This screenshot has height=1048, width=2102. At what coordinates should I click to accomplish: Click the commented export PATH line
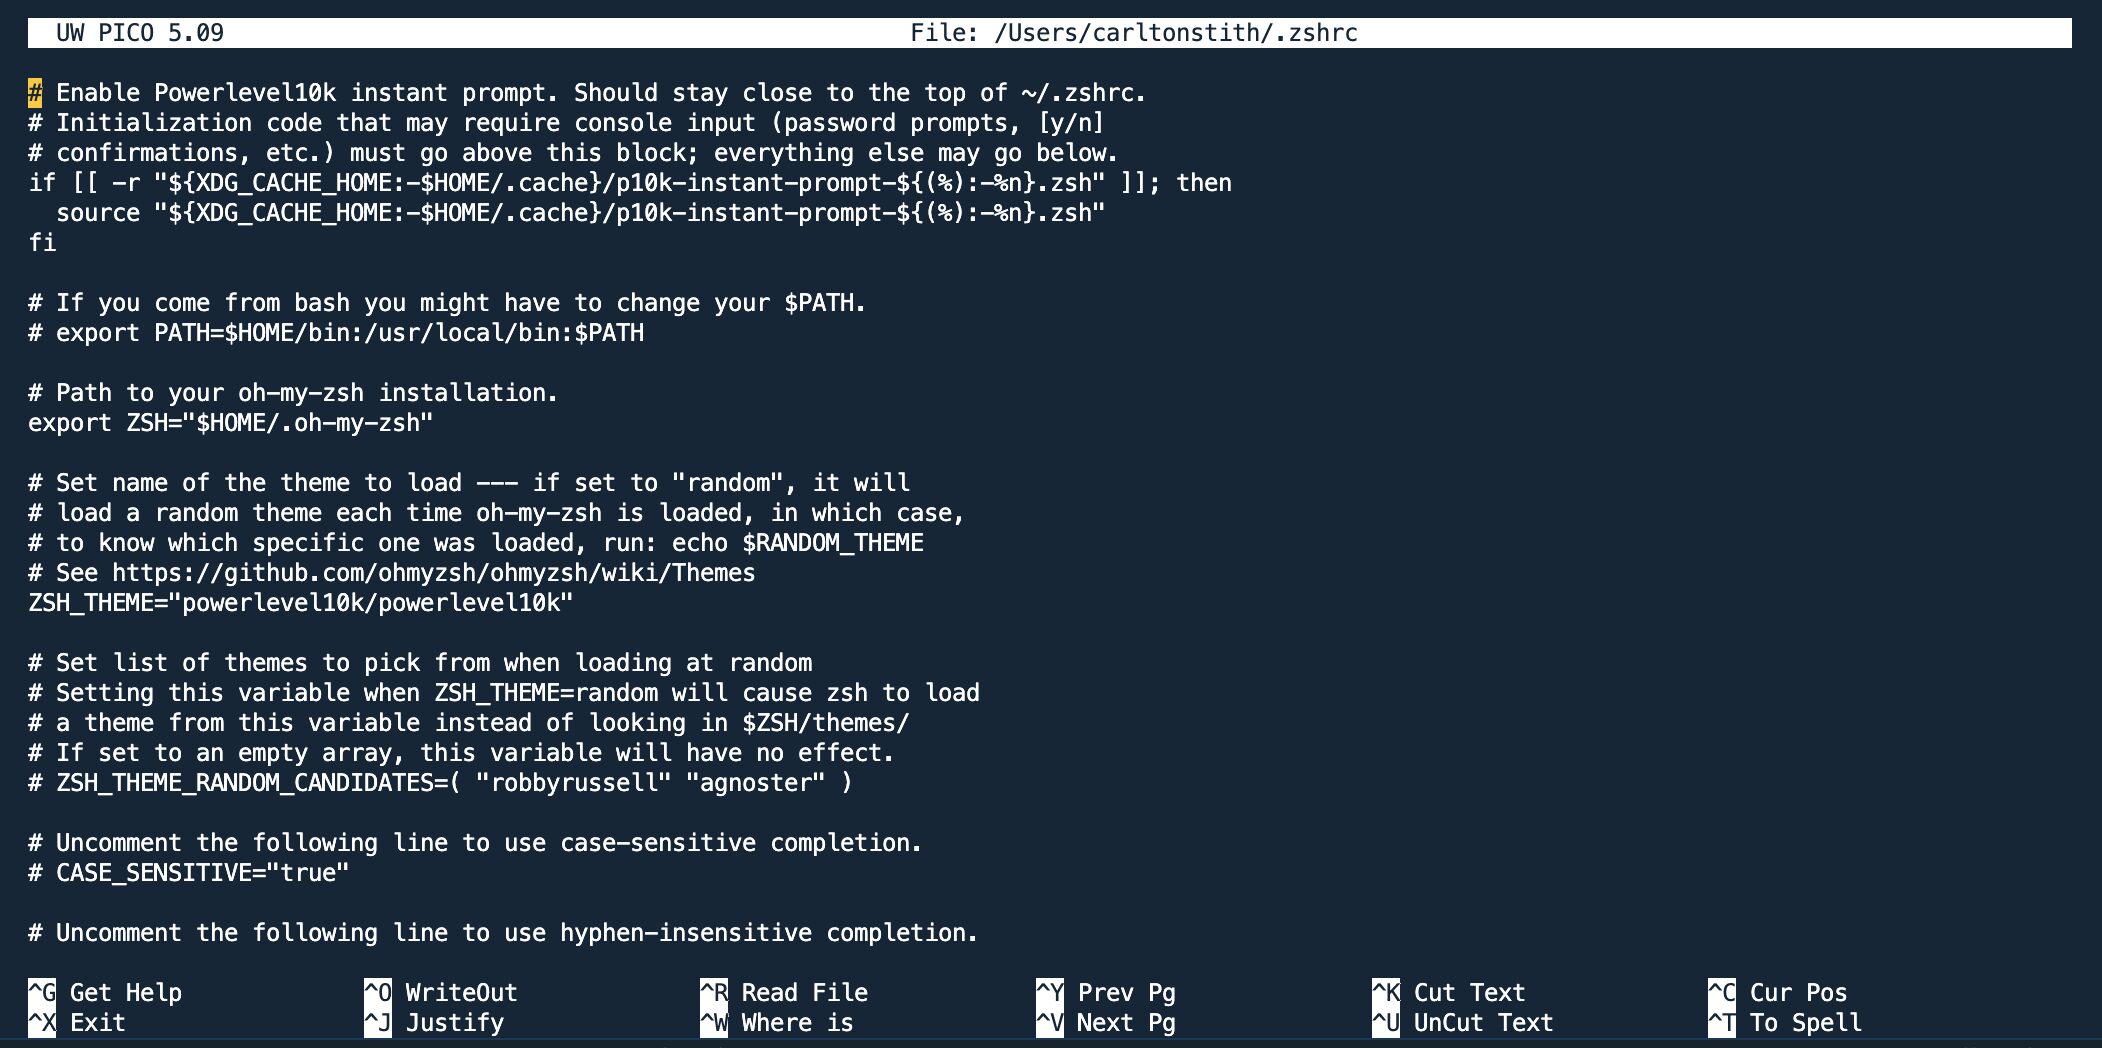click(336, 333)
